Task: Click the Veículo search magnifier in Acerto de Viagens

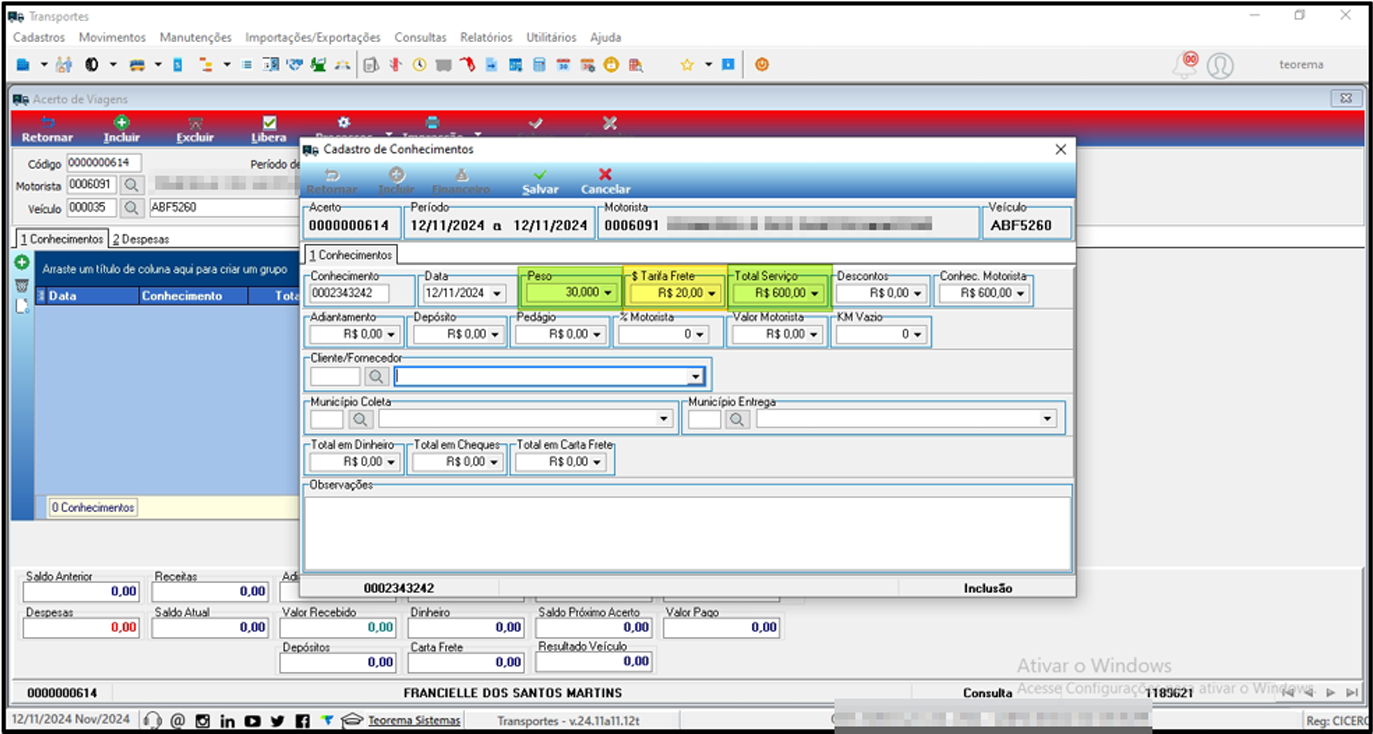Action: 133,208
